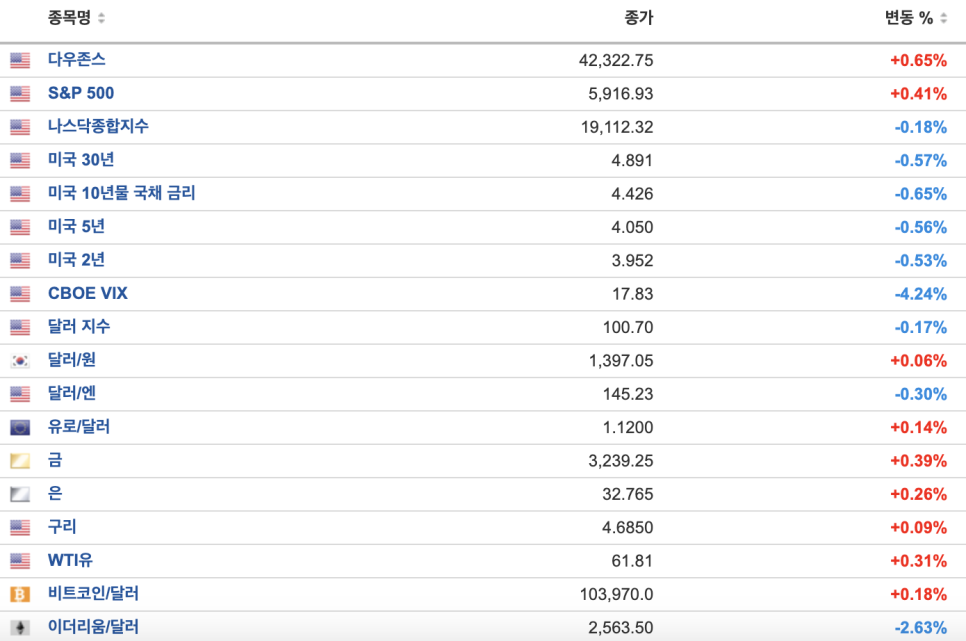This screenshot has width=966, height=641.
Task: Click the US flag icon beside 다우존스
Action: click(20, 60)
